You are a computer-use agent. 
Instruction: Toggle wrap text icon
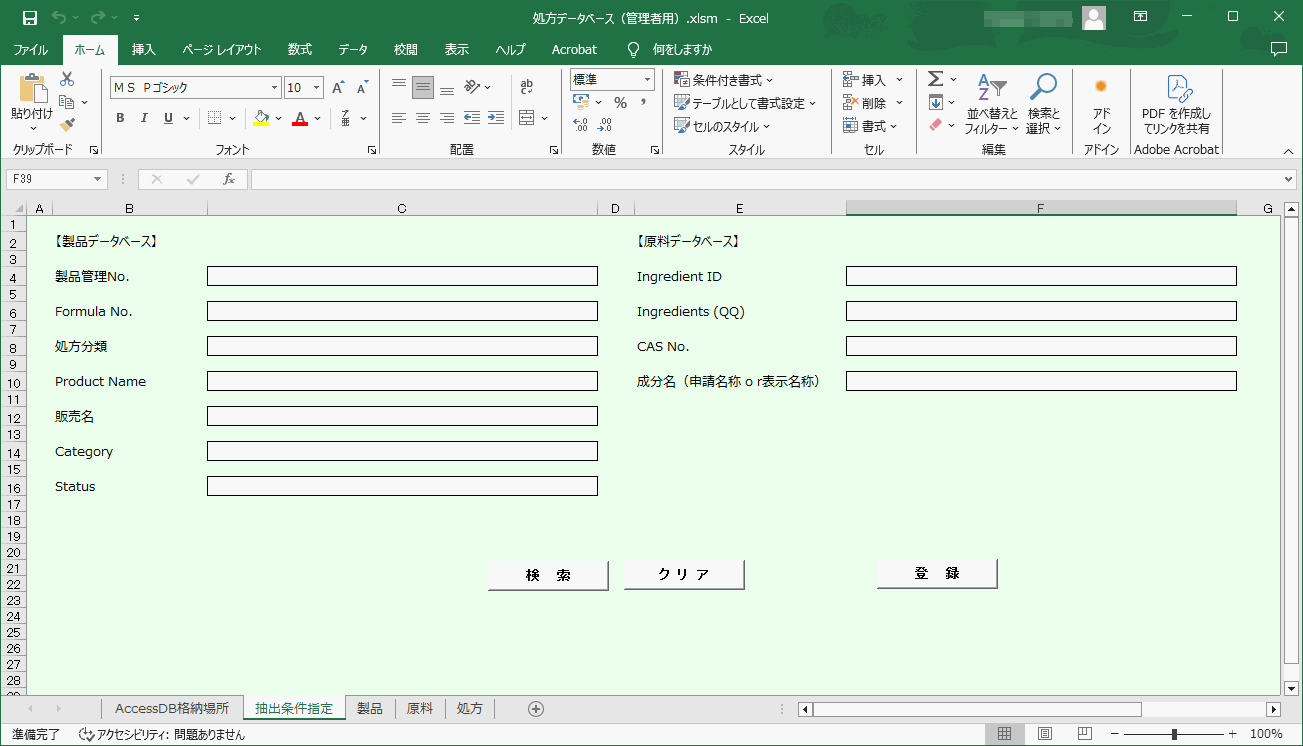point(527,87)
